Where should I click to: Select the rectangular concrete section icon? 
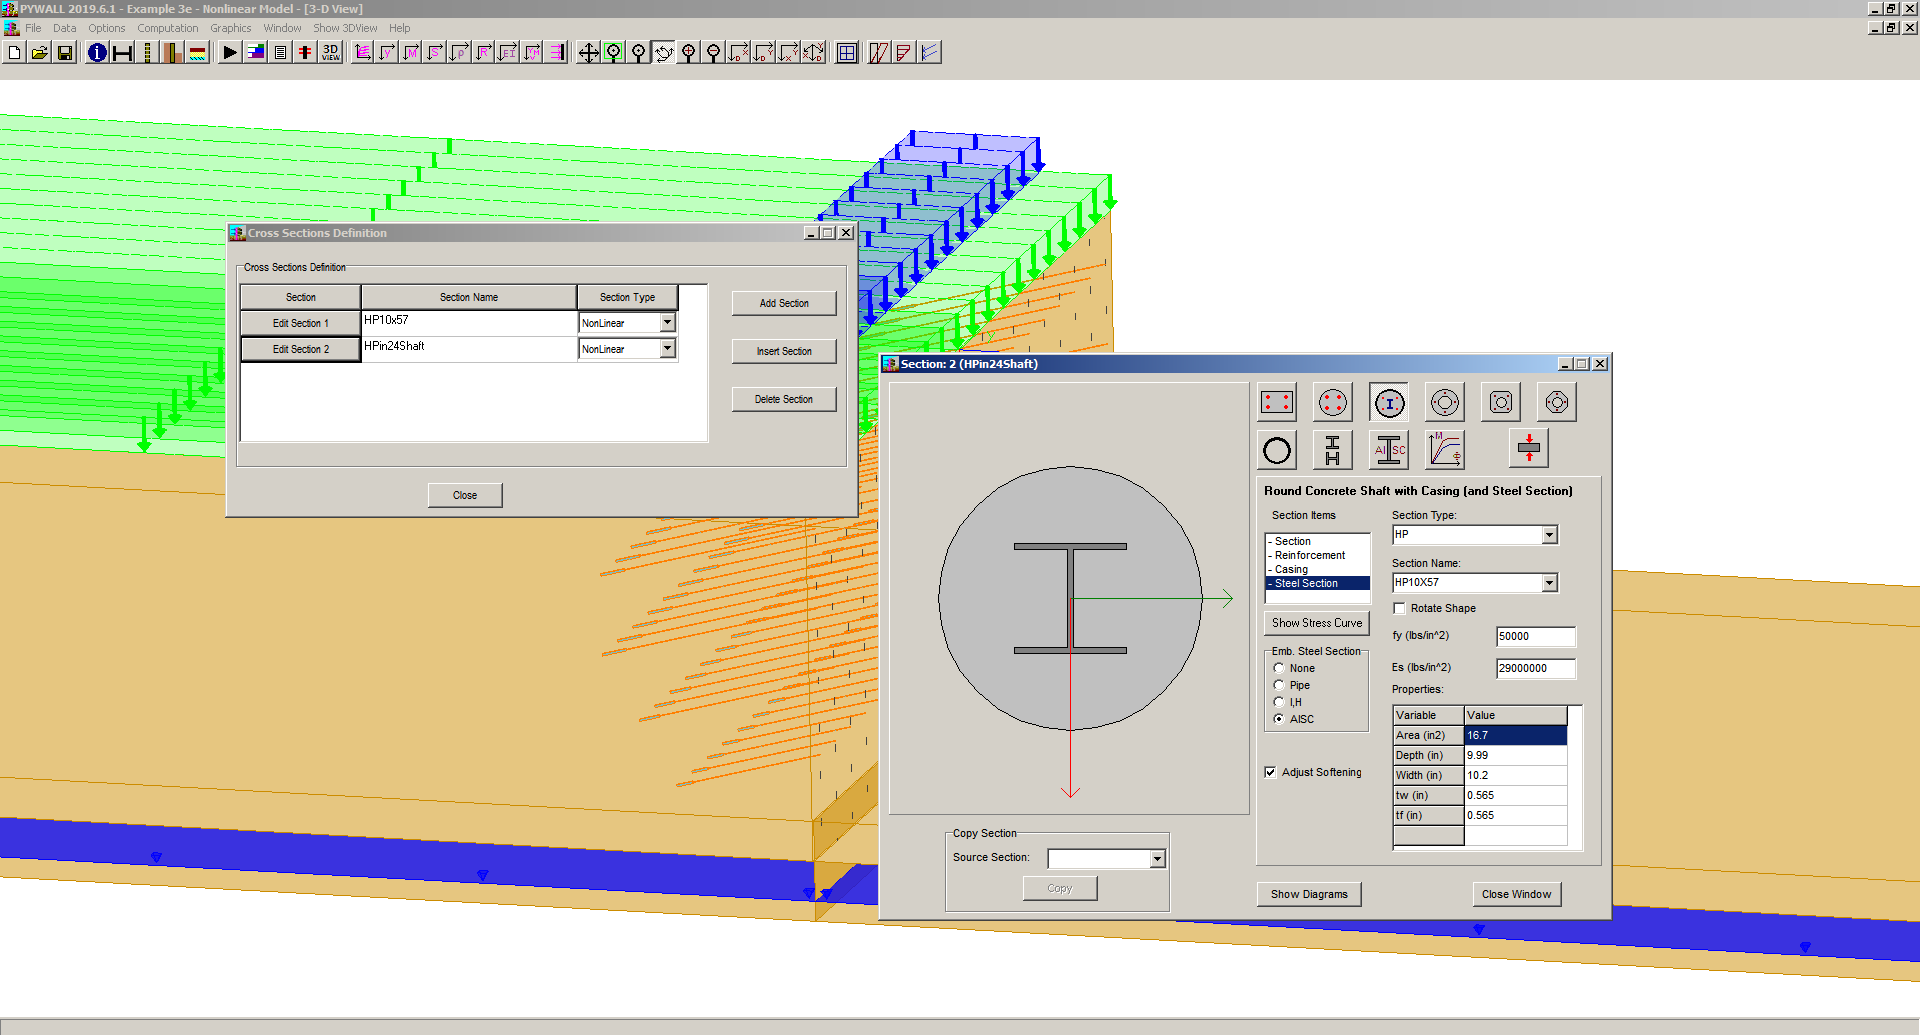pos(1277,403)
